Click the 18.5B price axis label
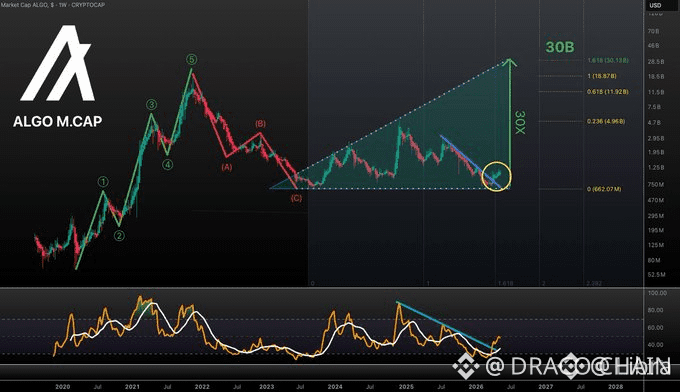This screenshot has height=392, width=680. [x=656, y=77]
